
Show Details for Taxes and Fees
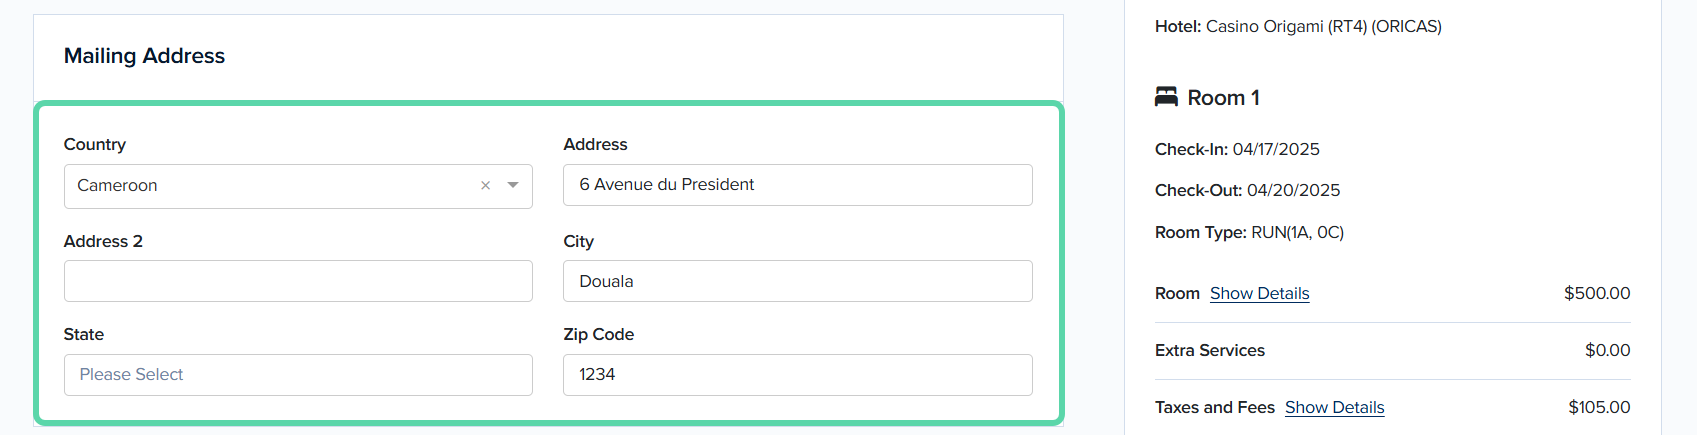(1334, 407)
